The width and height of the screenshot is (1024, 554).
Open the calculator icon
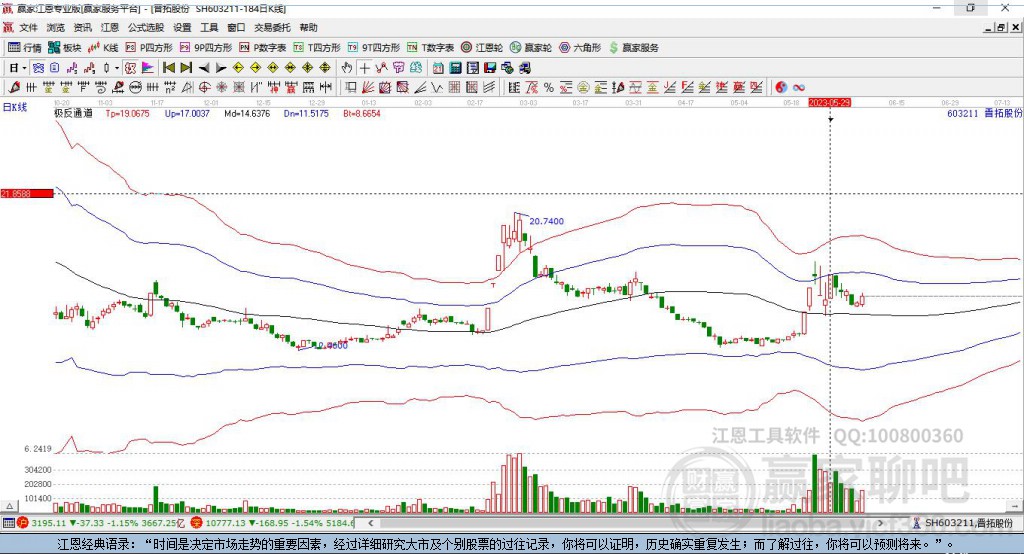455,68
